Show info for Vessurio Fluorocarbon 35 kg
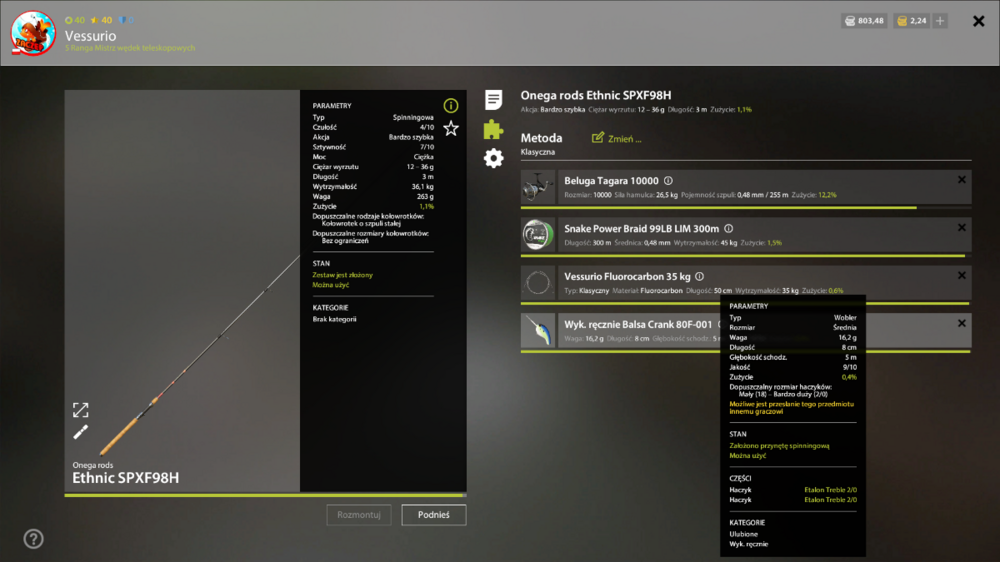The image size is (1000, 562). point(700,276)
